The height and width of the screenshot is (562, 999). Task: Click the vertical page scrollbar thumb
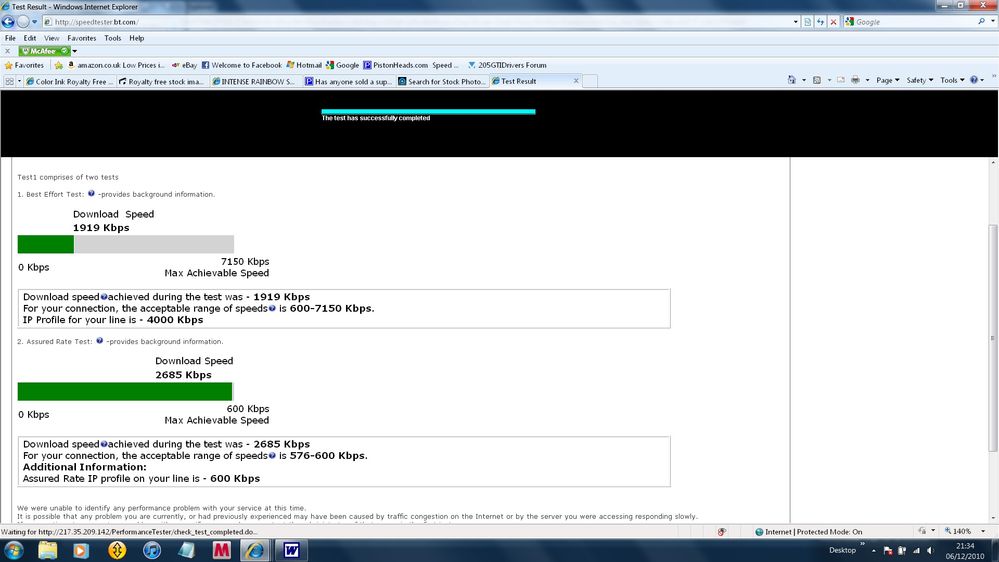tap(993, 337)
